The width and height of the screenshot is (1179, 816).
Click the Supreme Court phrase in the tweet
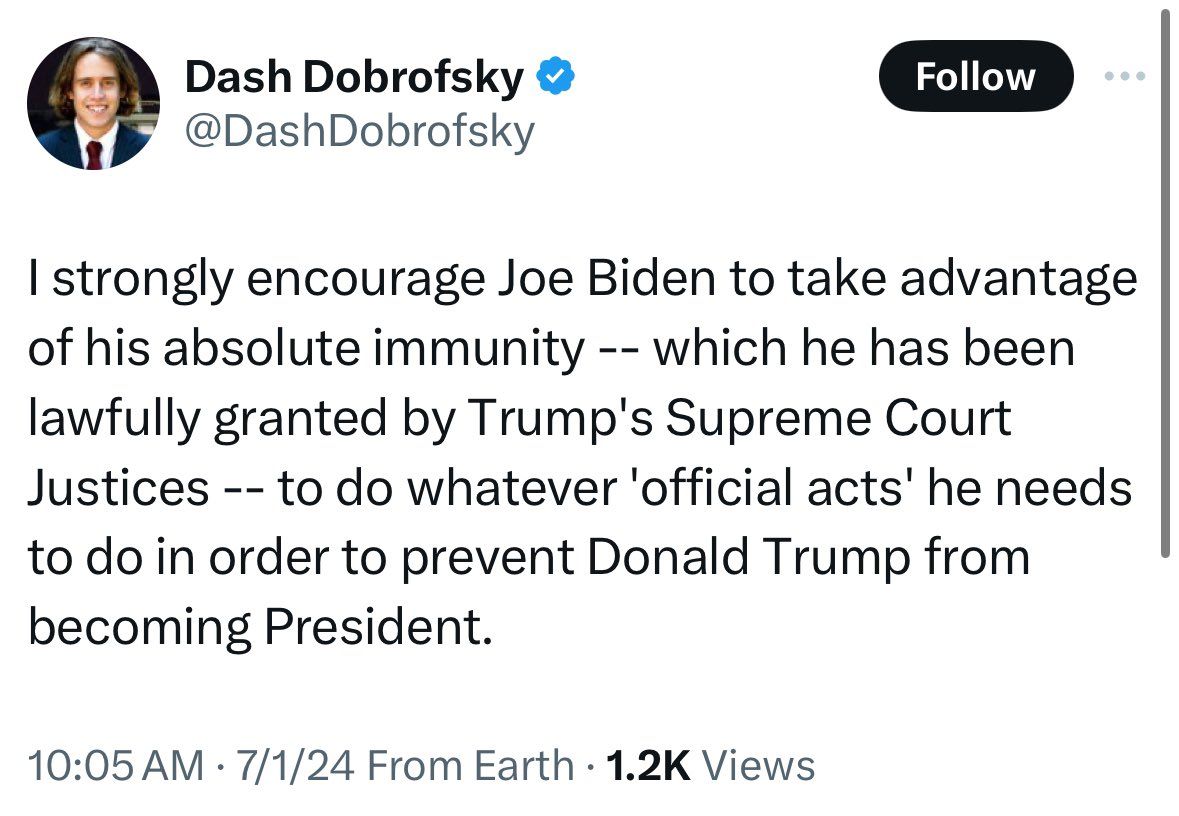pos(840,418)
